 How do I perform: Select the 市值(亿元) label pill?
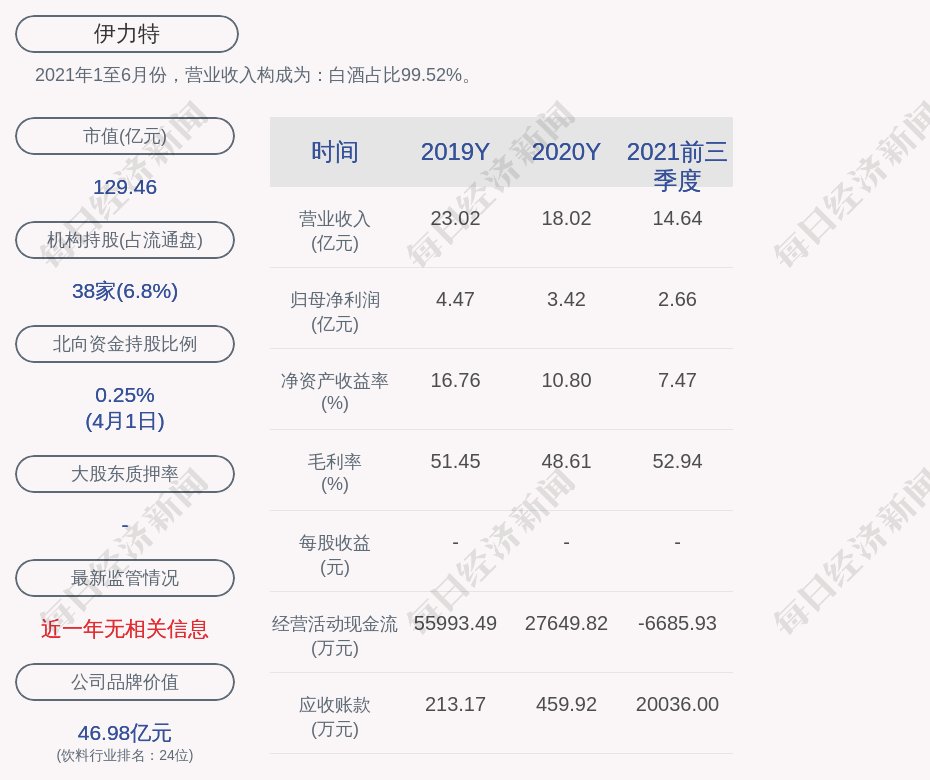(125, 136)
